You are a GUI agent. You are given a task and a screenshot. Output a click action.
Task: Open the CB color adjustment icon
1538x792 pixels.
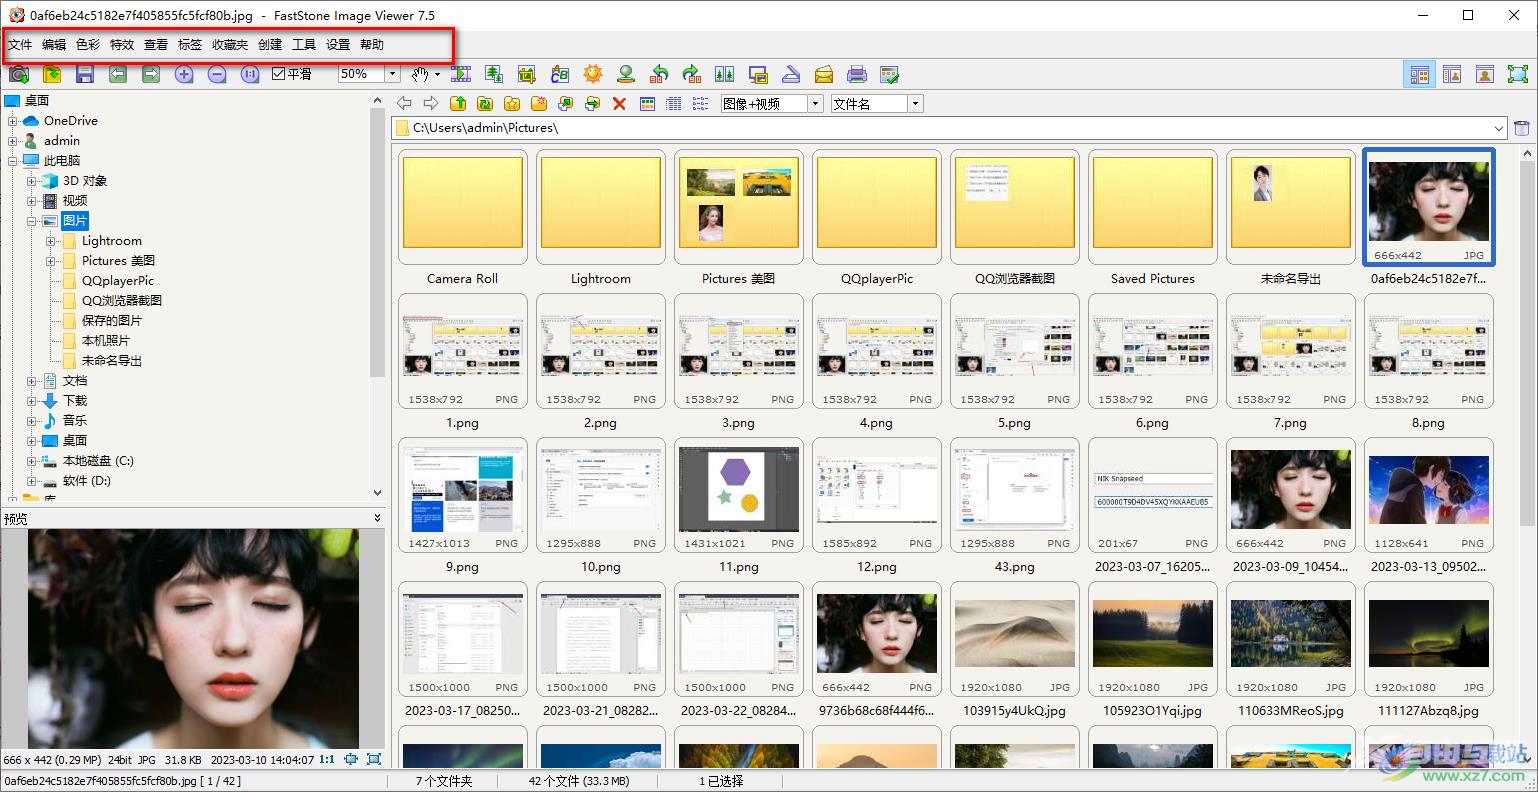[560, 74]
